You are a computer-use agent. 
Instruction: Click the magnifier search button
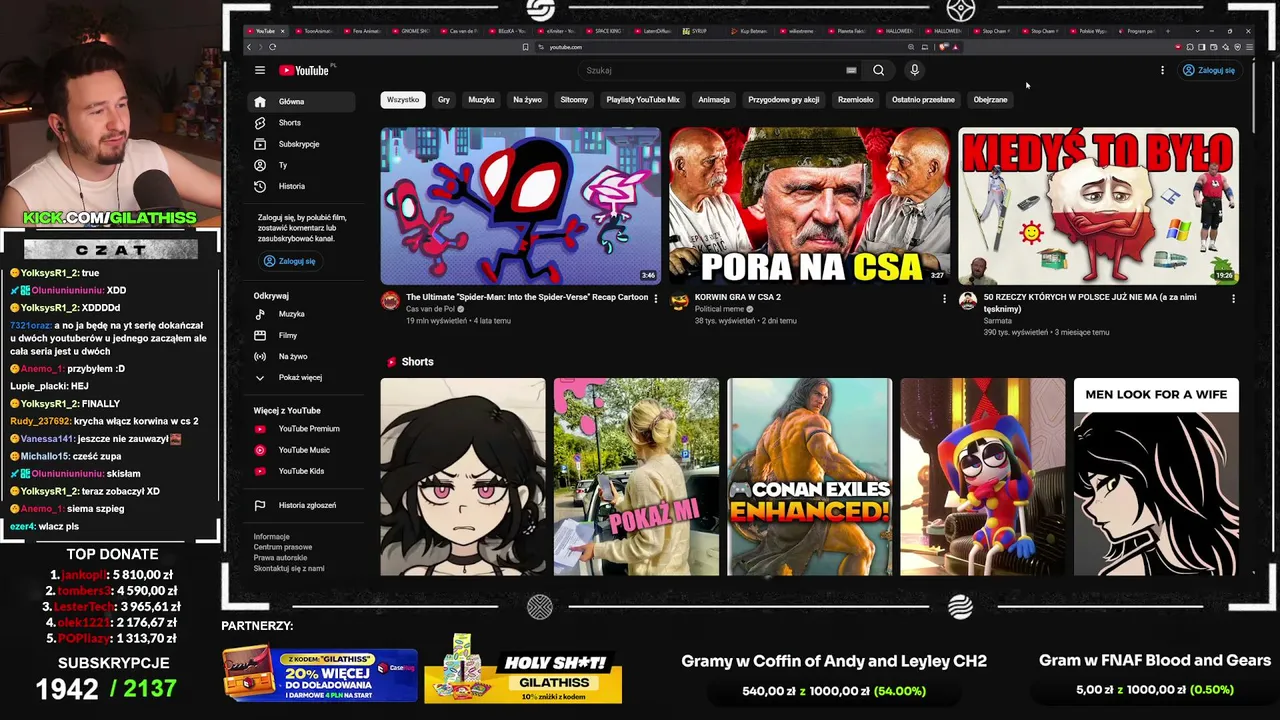click(878, 70)
